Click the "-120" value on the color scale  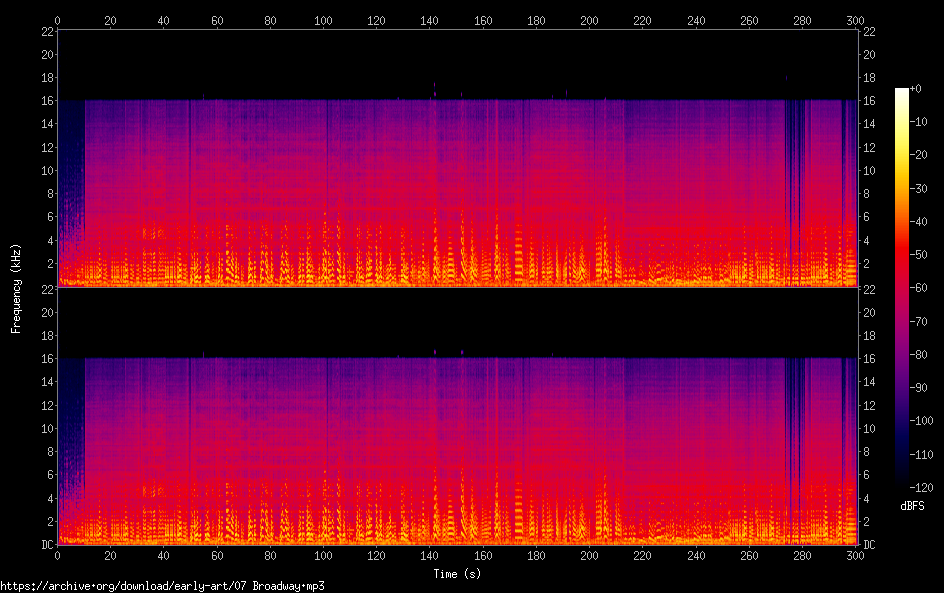(x=921, y=488)
